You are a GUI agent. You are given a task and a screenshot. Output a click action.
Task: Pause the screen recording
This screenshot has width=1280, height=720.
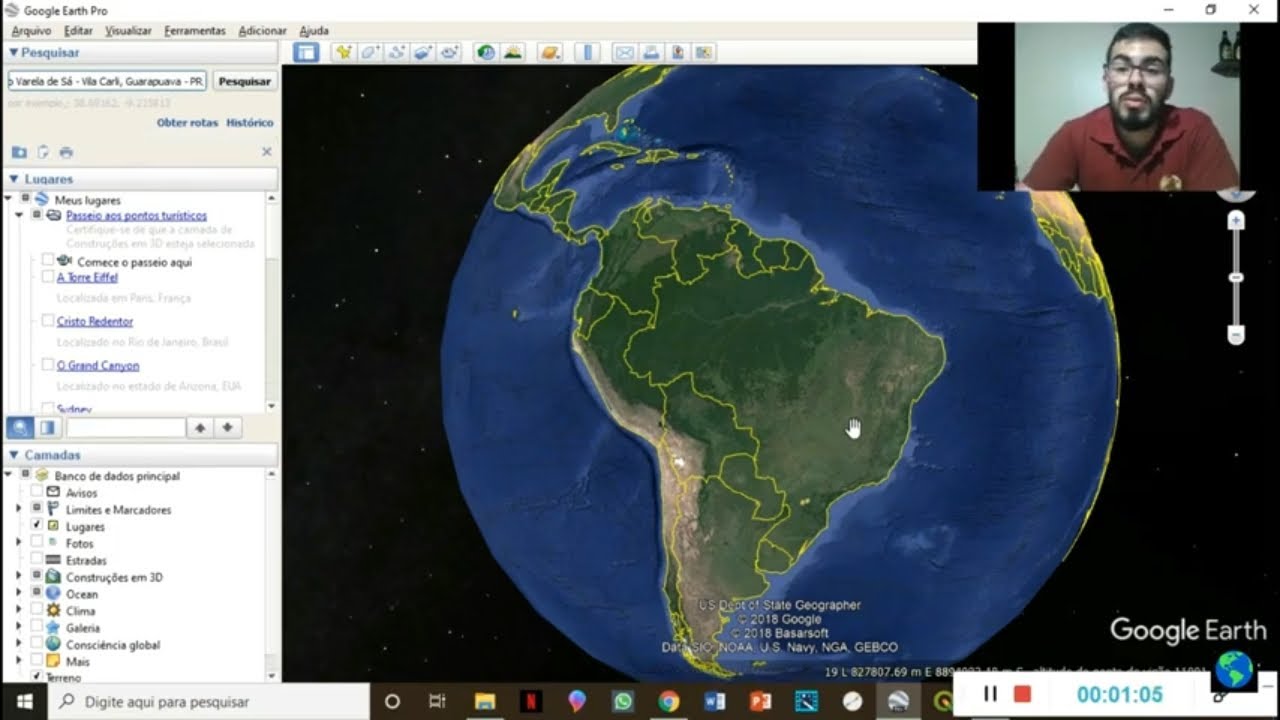coord(990,694)
